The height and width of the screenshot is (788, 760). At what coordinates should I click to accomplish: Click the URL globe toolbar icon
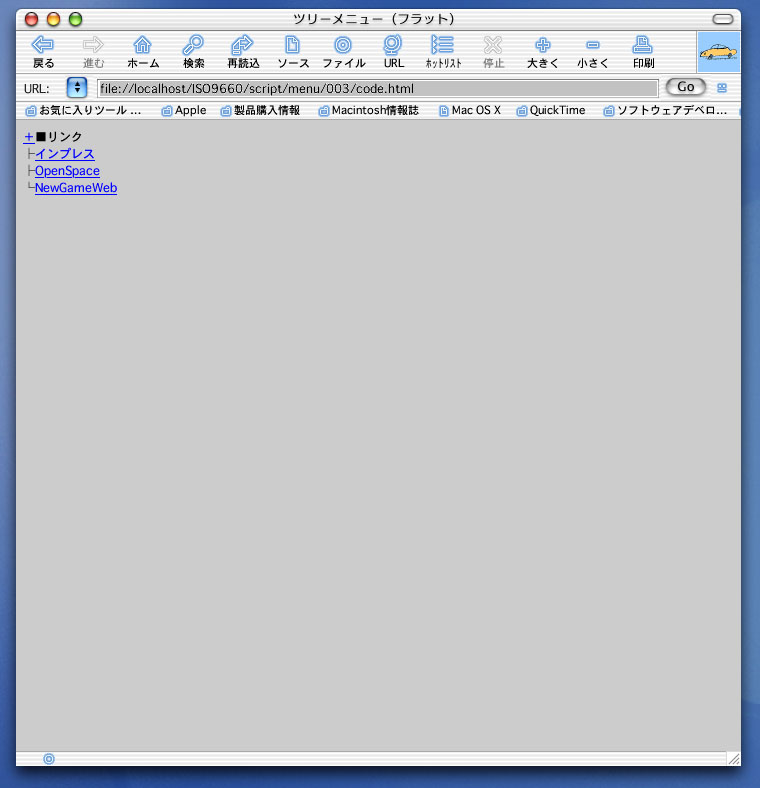tap(393, 45)
